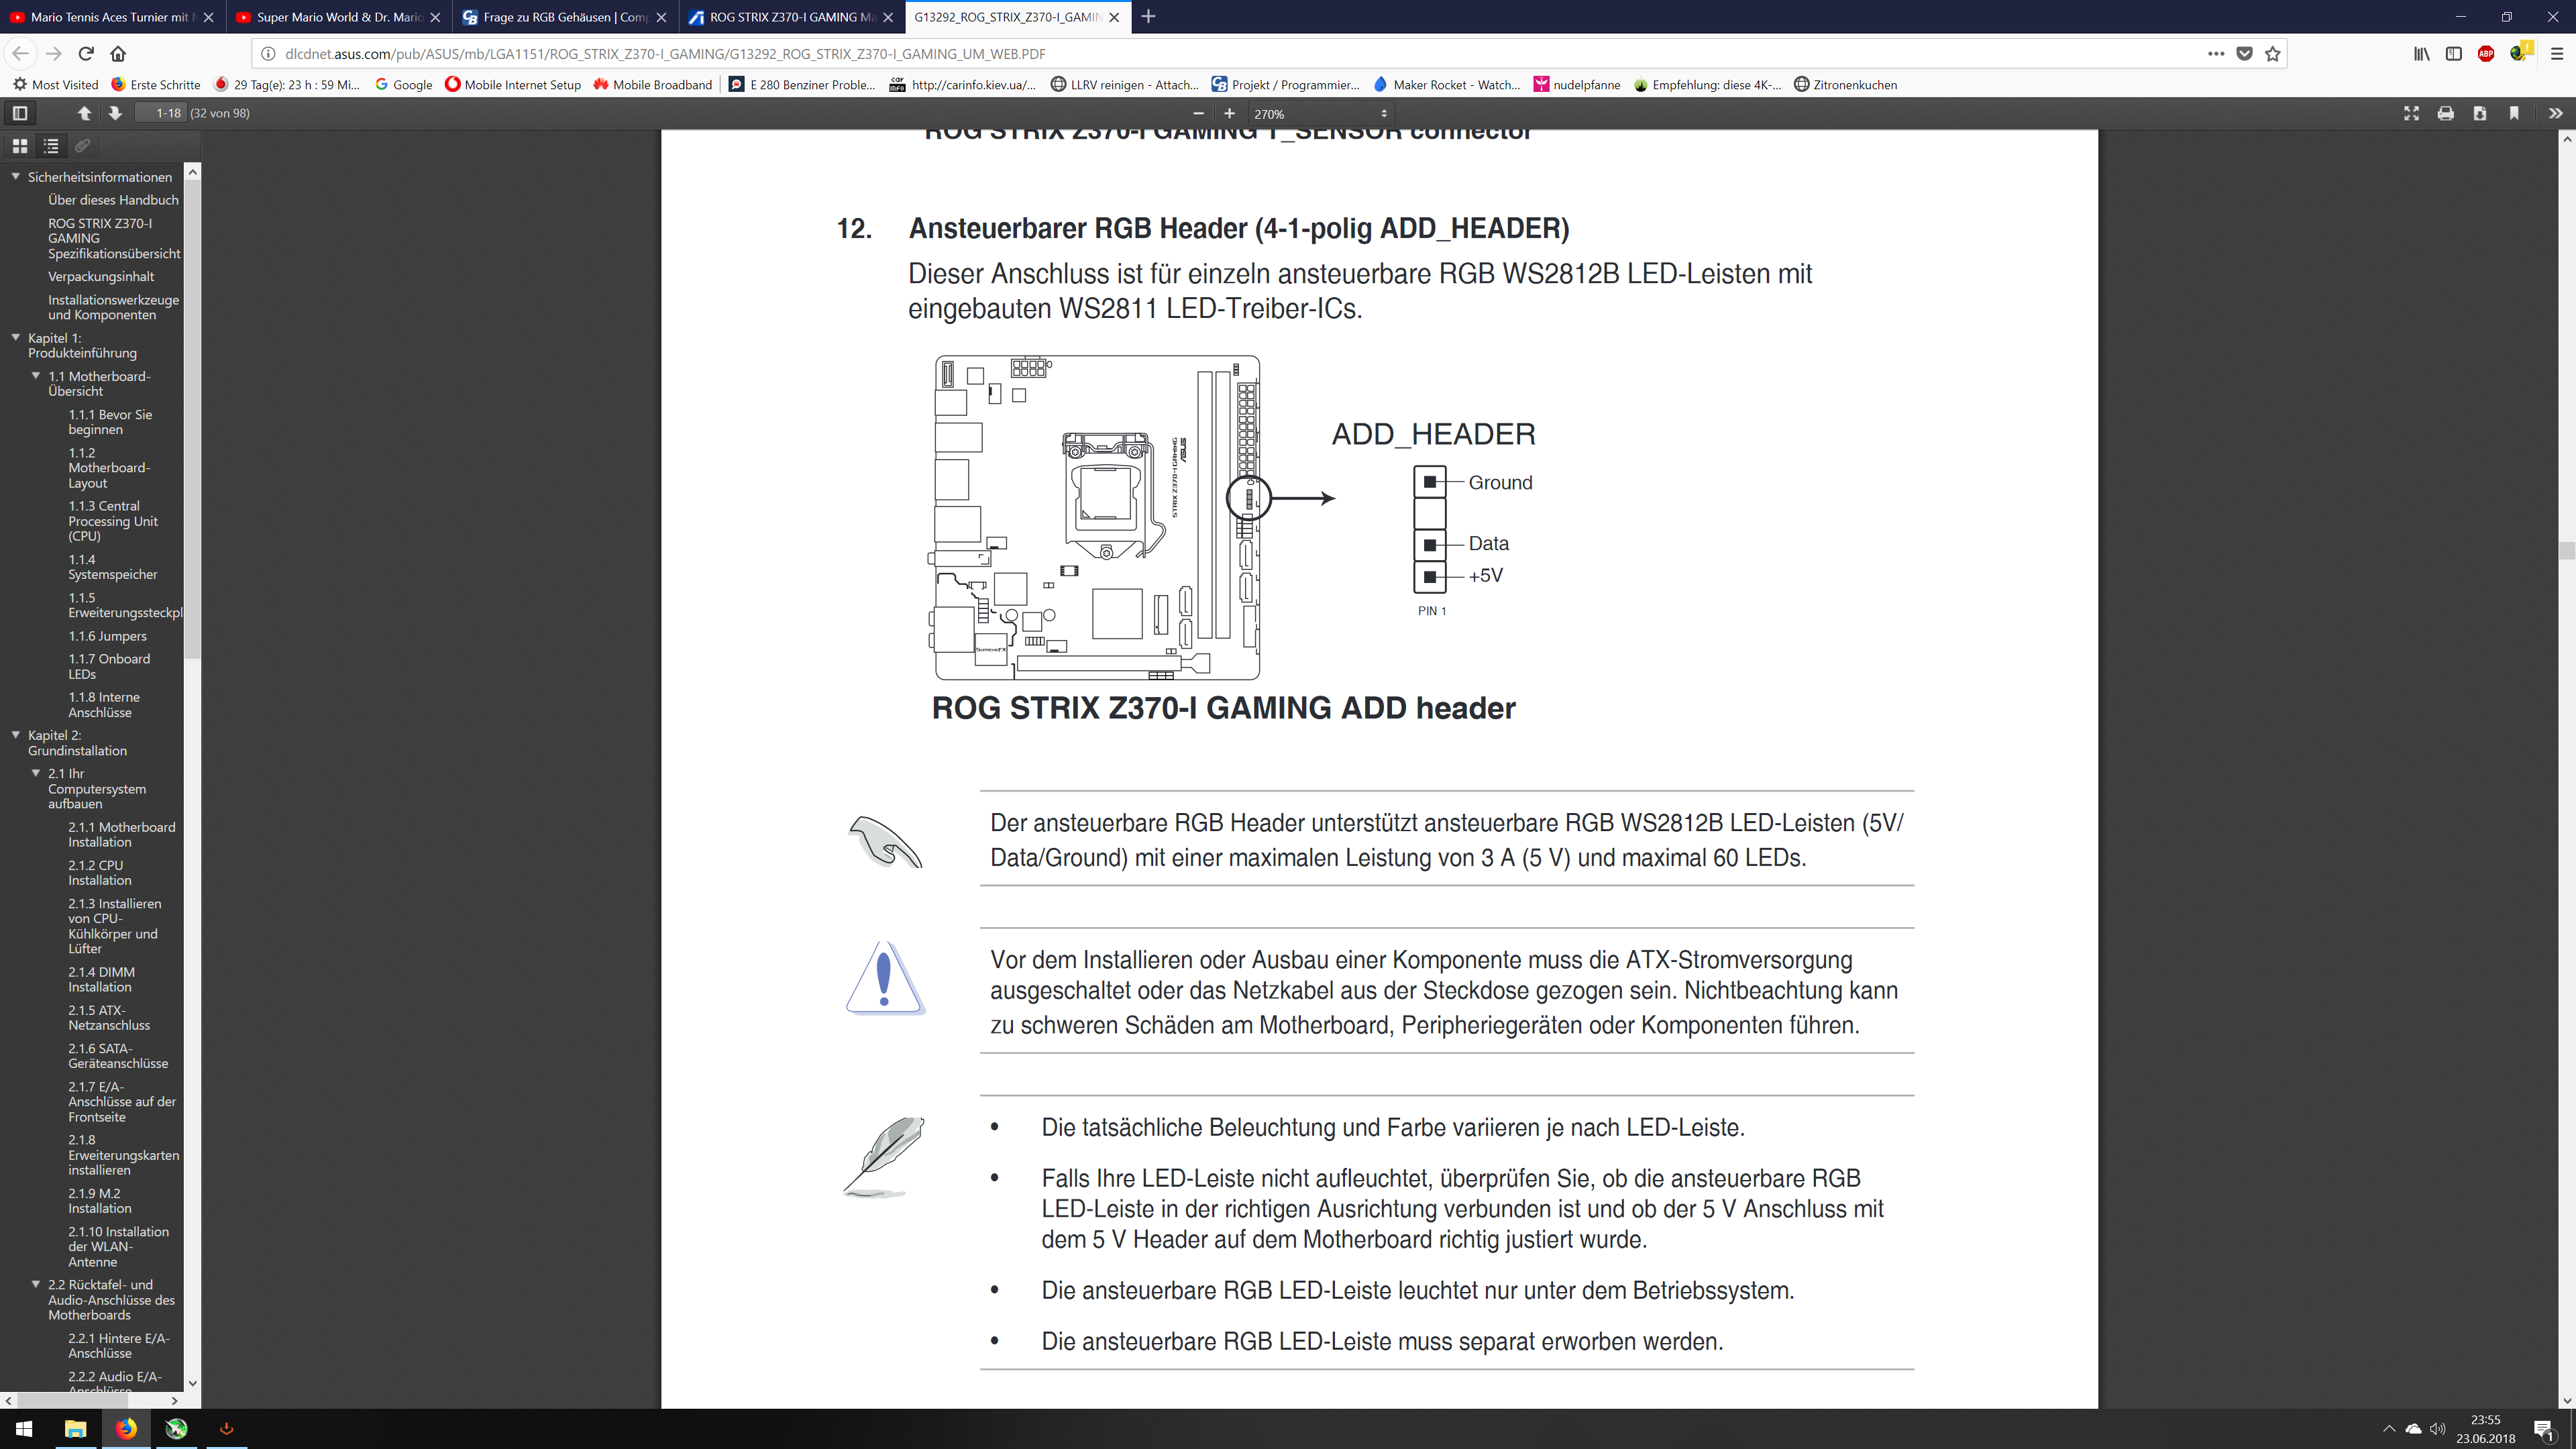Show document outline view in sidebar
Screen dimensions: 2576x1449
(51, 146)
